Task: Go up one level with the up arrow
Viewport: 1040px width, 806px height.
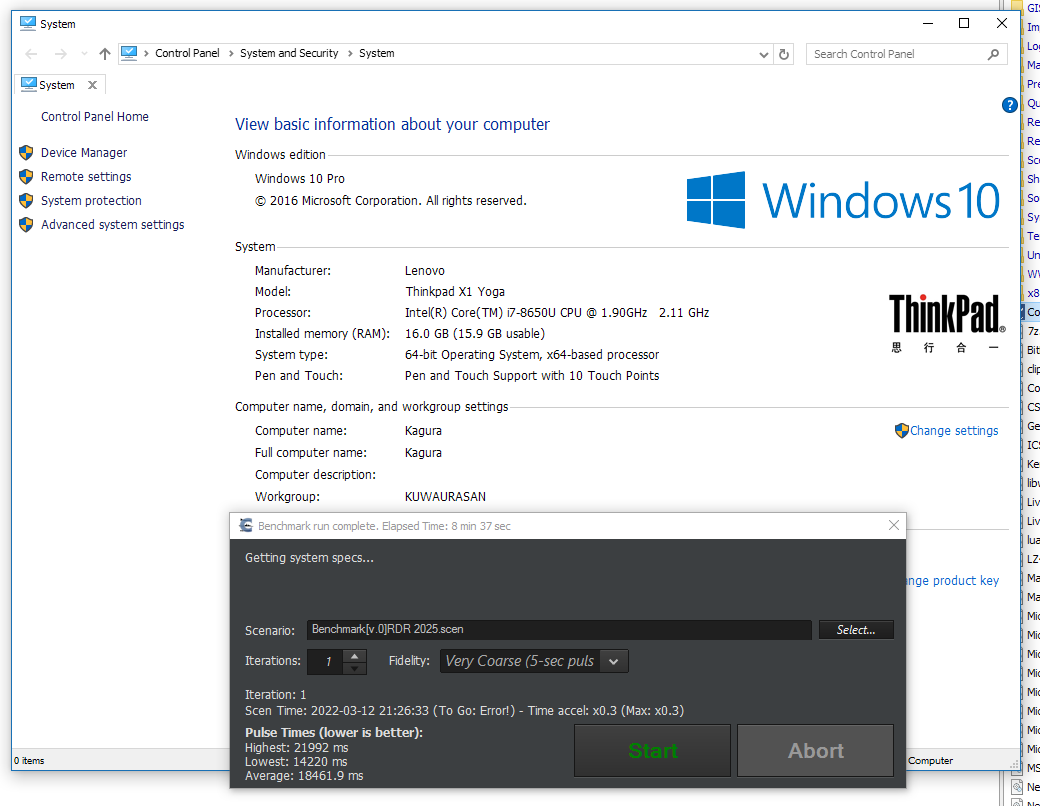Action: pos(105,54)
